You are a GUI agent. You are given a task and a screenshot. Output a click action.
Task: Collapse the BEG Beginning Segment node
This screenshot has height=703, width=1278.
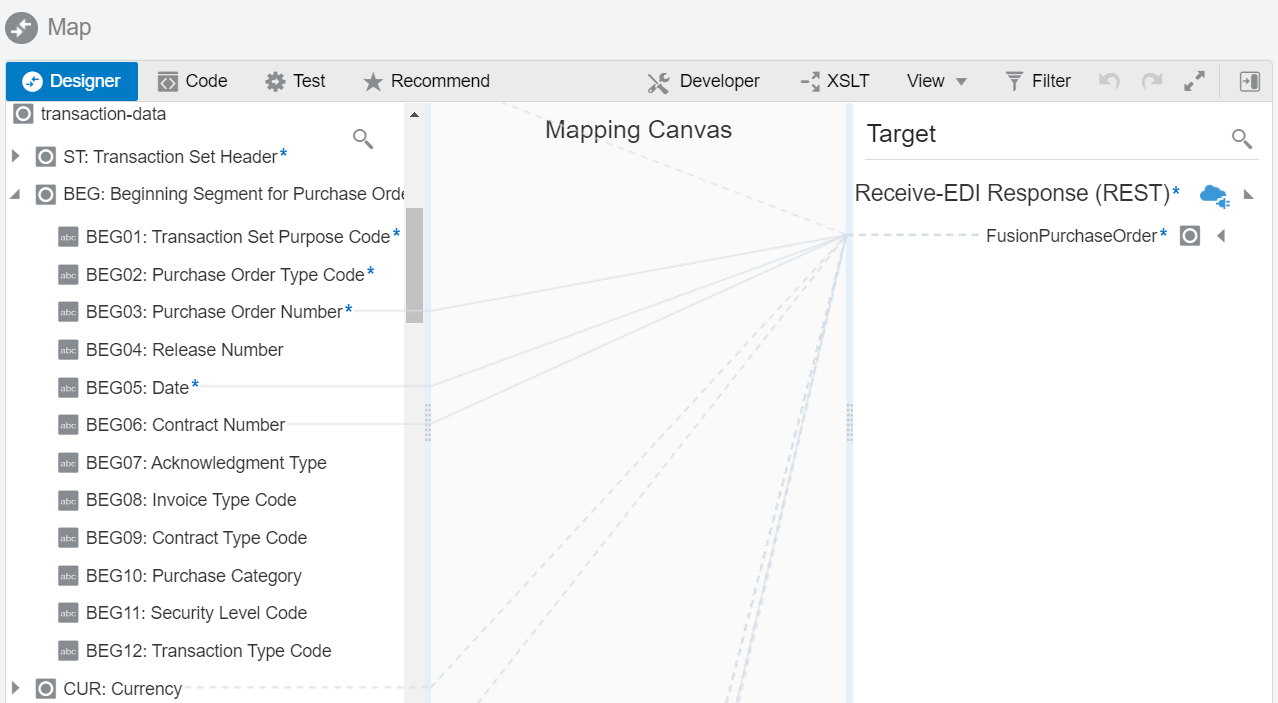click(14, 194)
